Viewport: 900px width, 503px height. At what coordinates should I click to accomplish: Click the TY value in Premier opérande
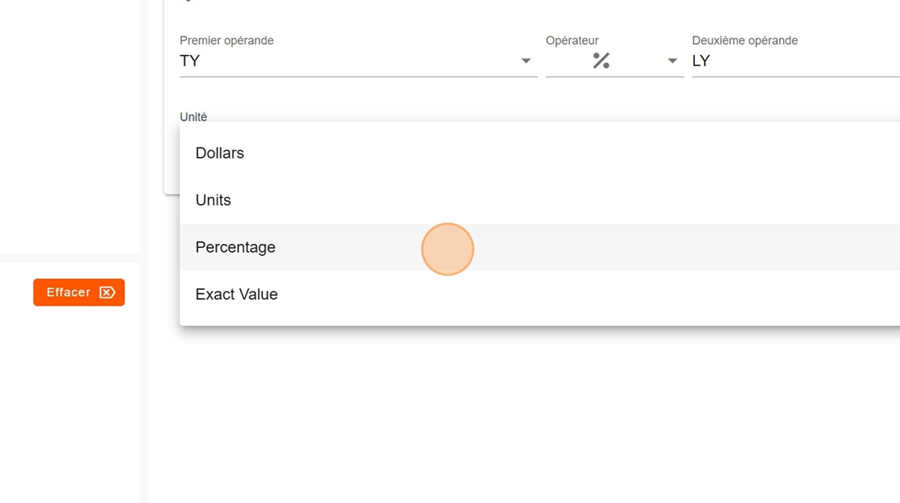point(190,61)
